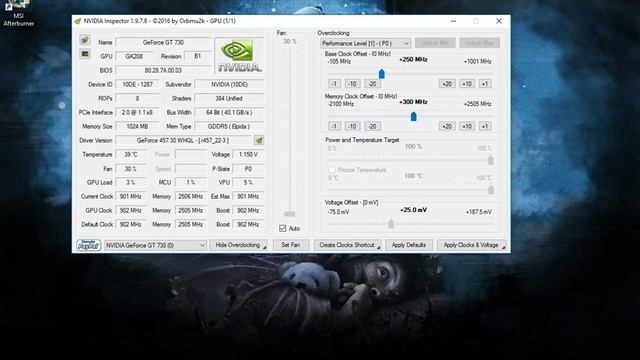Open the NVIDIA GeForce GT 730 (0) GPU selector
This screenshot has height=360, width=640.
click(x=155, y=245)
